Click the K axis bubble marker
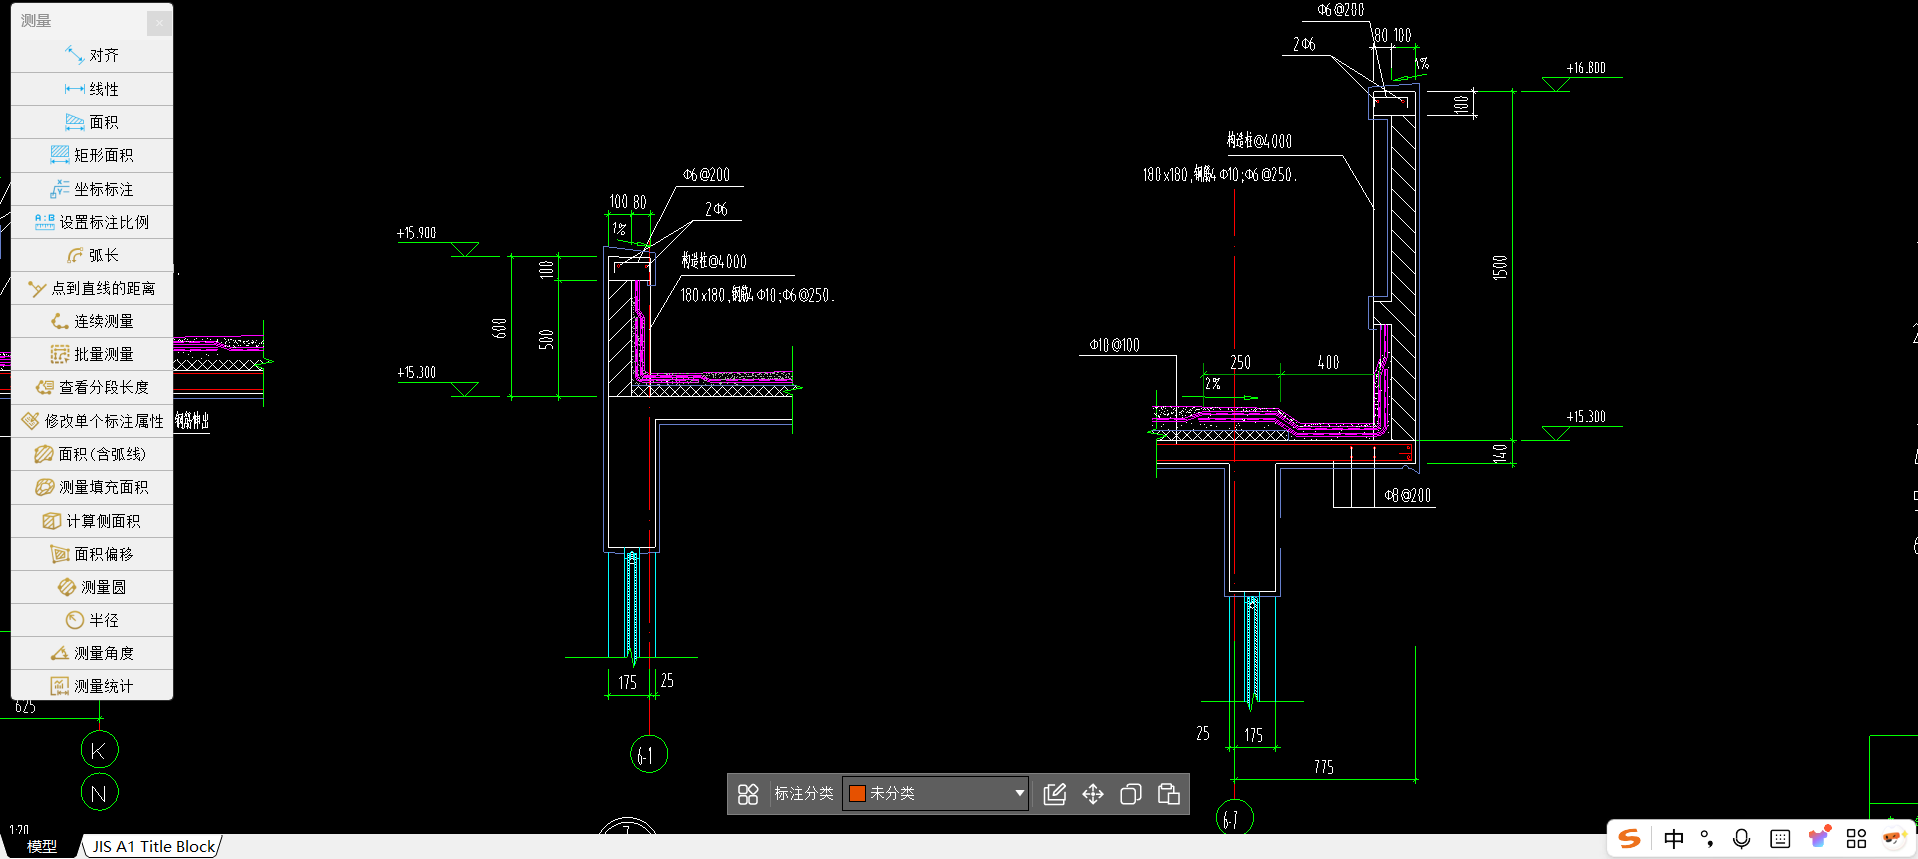1918x859 pixels. 99,750
